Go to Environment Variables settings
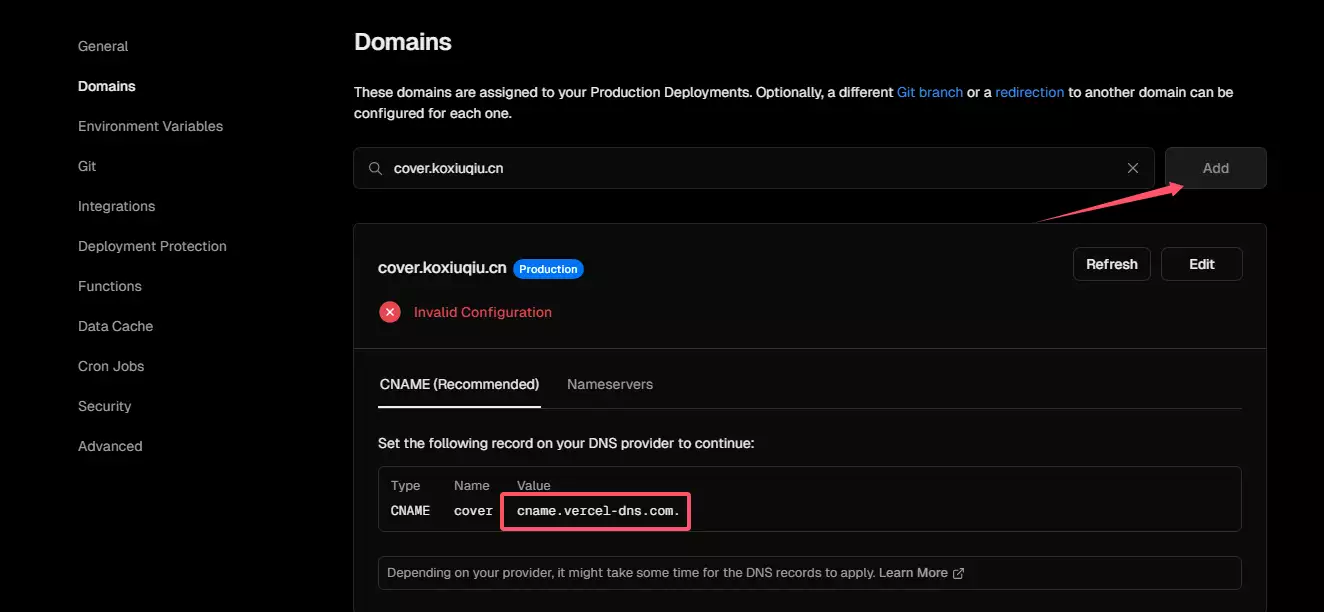 pos(150,126)
